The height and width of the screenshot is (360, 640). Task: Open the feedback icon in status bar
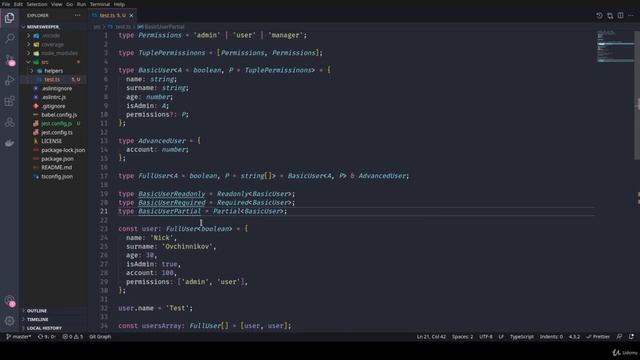[620, 337]
